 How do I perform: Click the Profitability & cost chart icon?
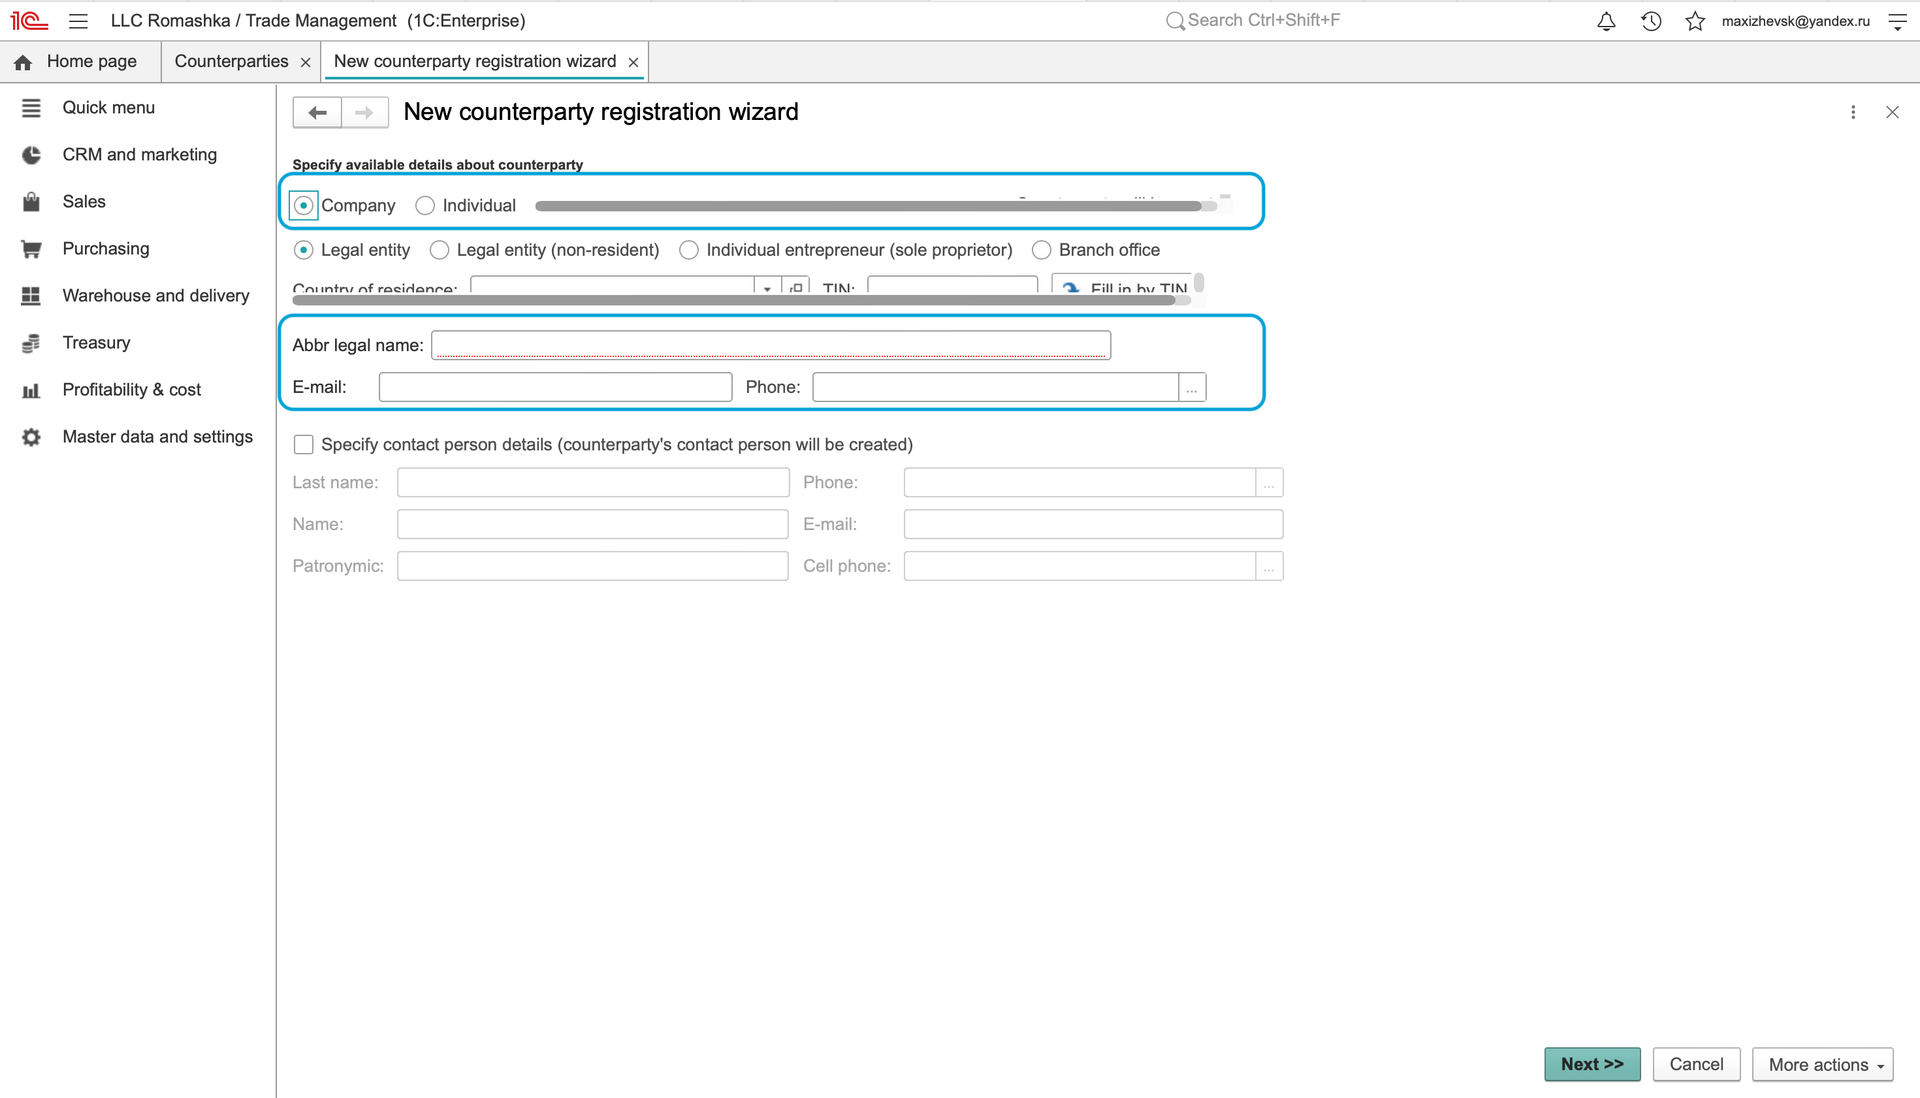click(x=31, y=390)
